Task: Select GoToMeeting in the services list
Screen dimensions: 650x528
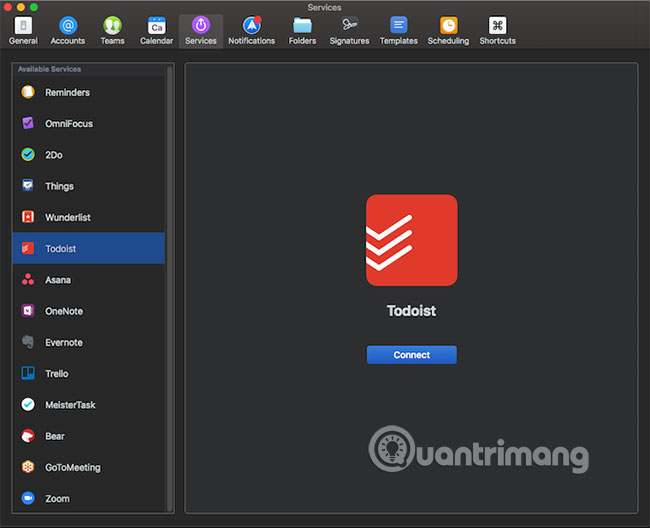Action: point(89,467)
